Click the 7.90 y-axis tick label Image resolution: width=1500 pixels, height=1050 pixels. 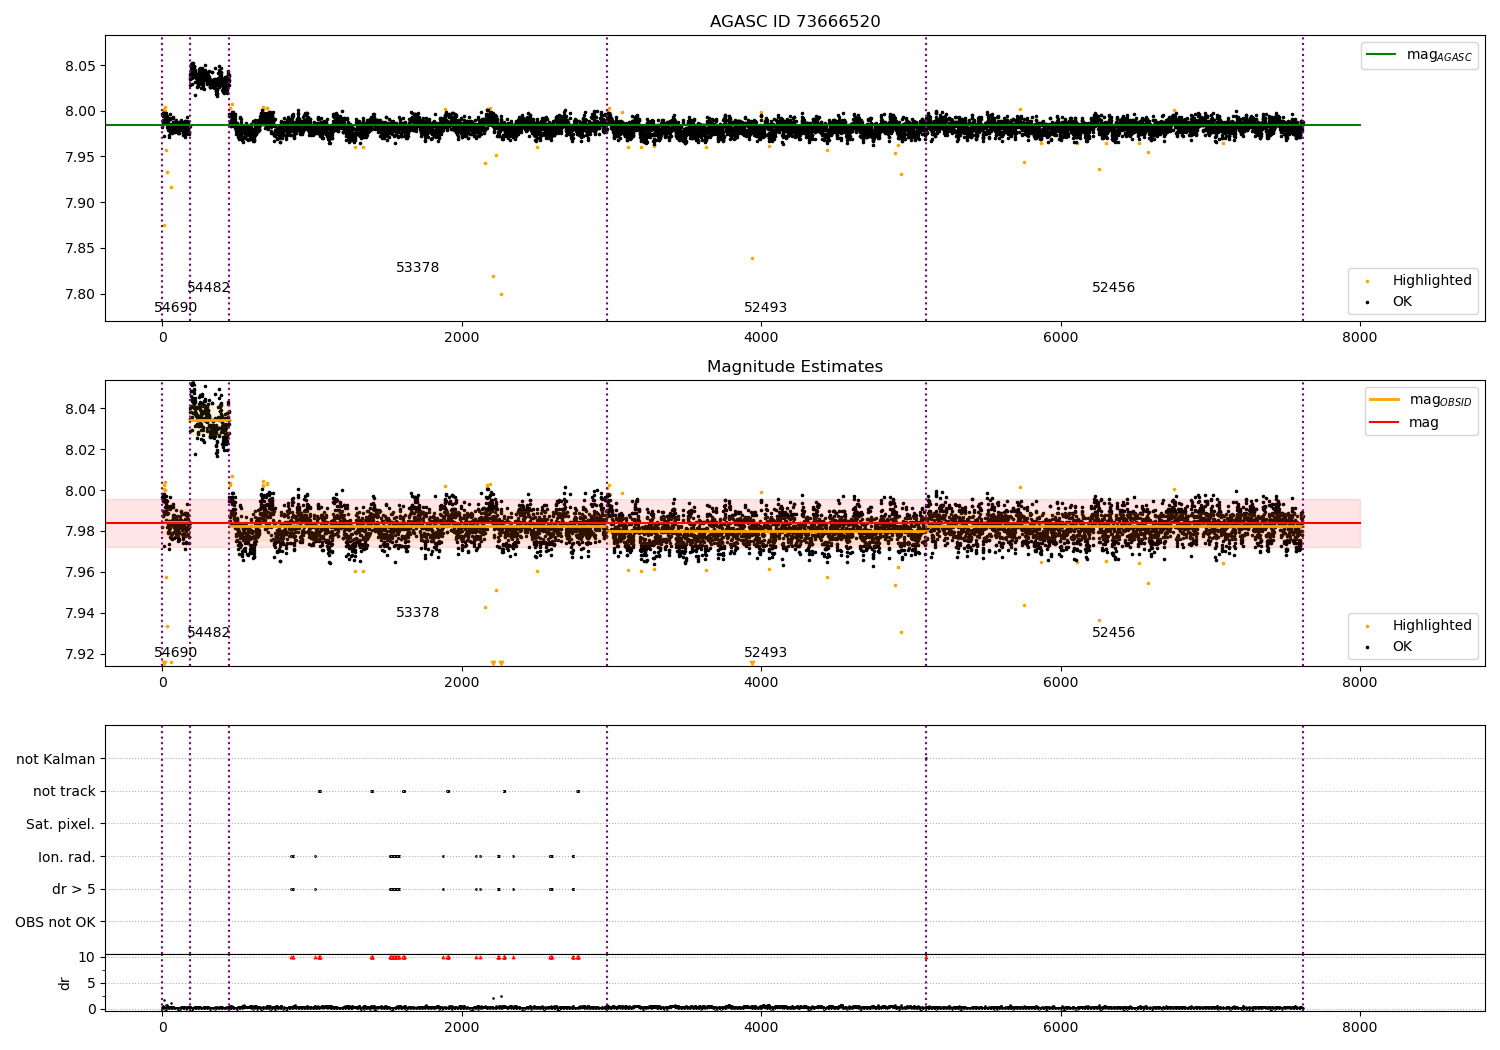coord(79,203)
